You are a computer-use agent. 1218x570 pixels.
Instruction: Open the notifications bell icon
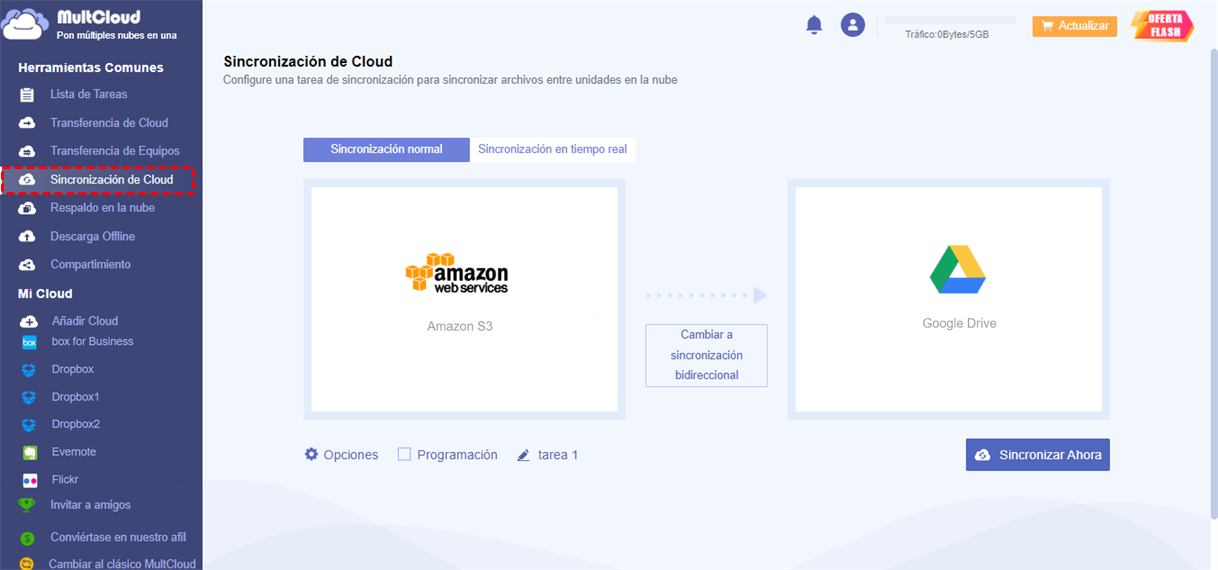[x=814, y=25]
